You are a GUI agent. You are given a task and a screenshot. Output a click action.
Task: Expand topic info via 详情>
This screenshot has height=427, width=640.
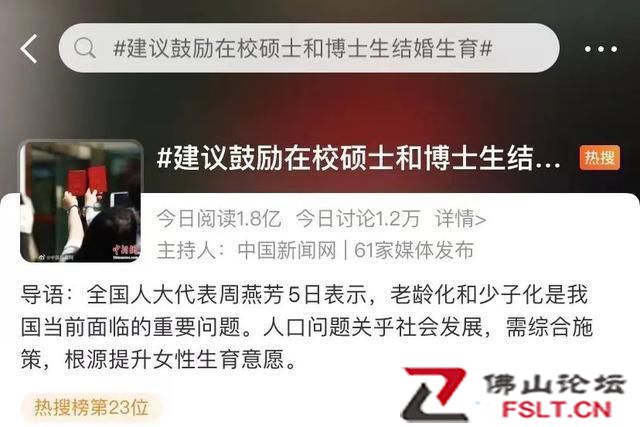(460, 219)
